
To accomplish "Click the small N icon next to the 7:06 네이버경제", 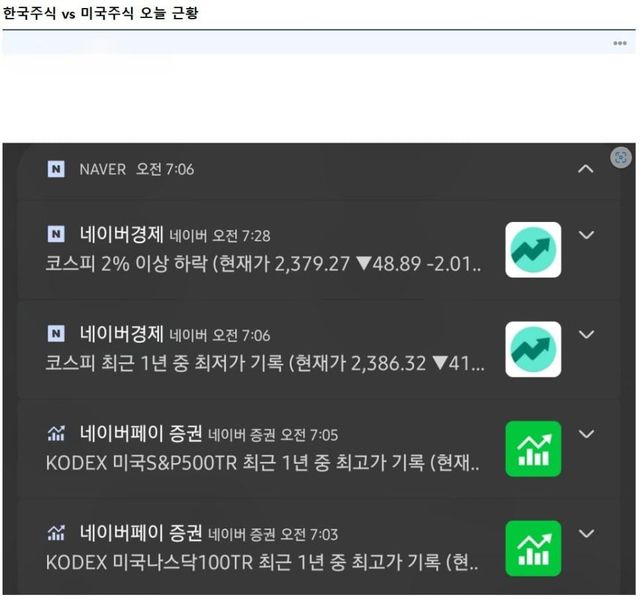I will point(56,334).
